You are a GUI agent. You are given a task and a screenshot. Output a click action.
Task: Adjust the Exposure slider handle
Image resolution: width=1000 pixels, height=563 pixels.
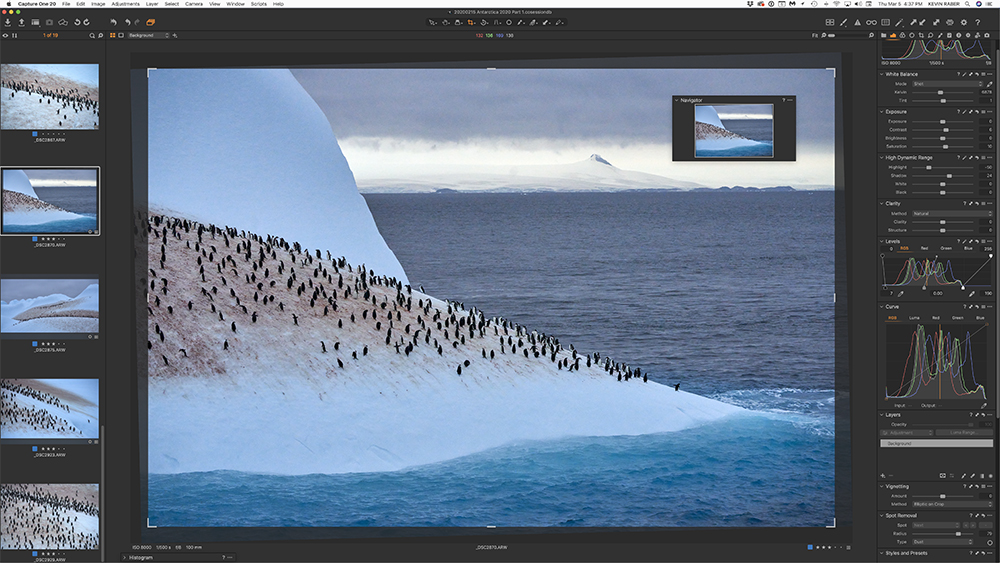tap(944, 121)
